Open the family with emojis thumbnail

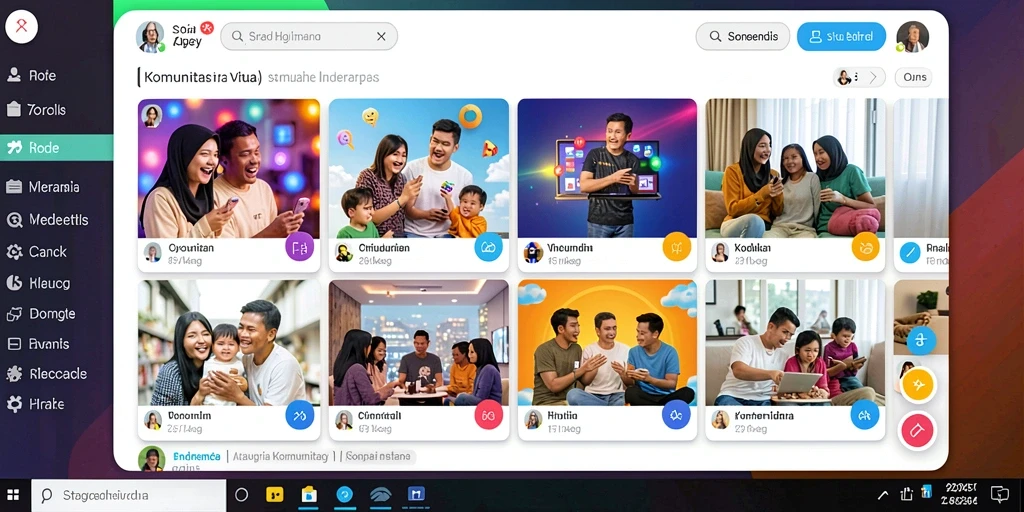(419, 168)
